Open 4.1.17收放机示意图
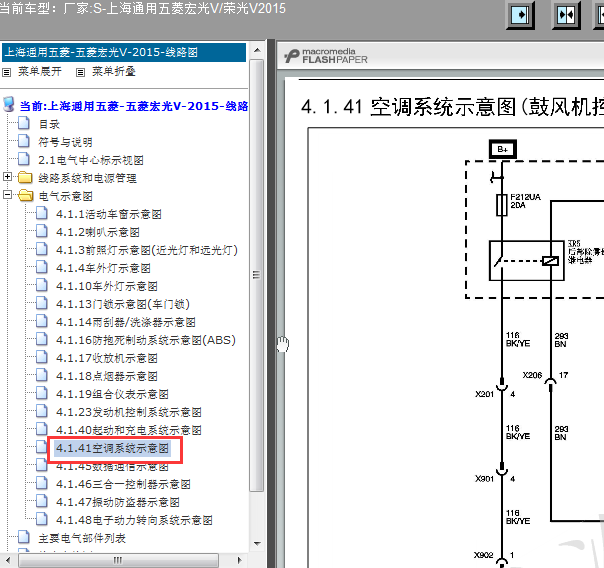This screenshot has width=604, height=568. pos(107,359)
